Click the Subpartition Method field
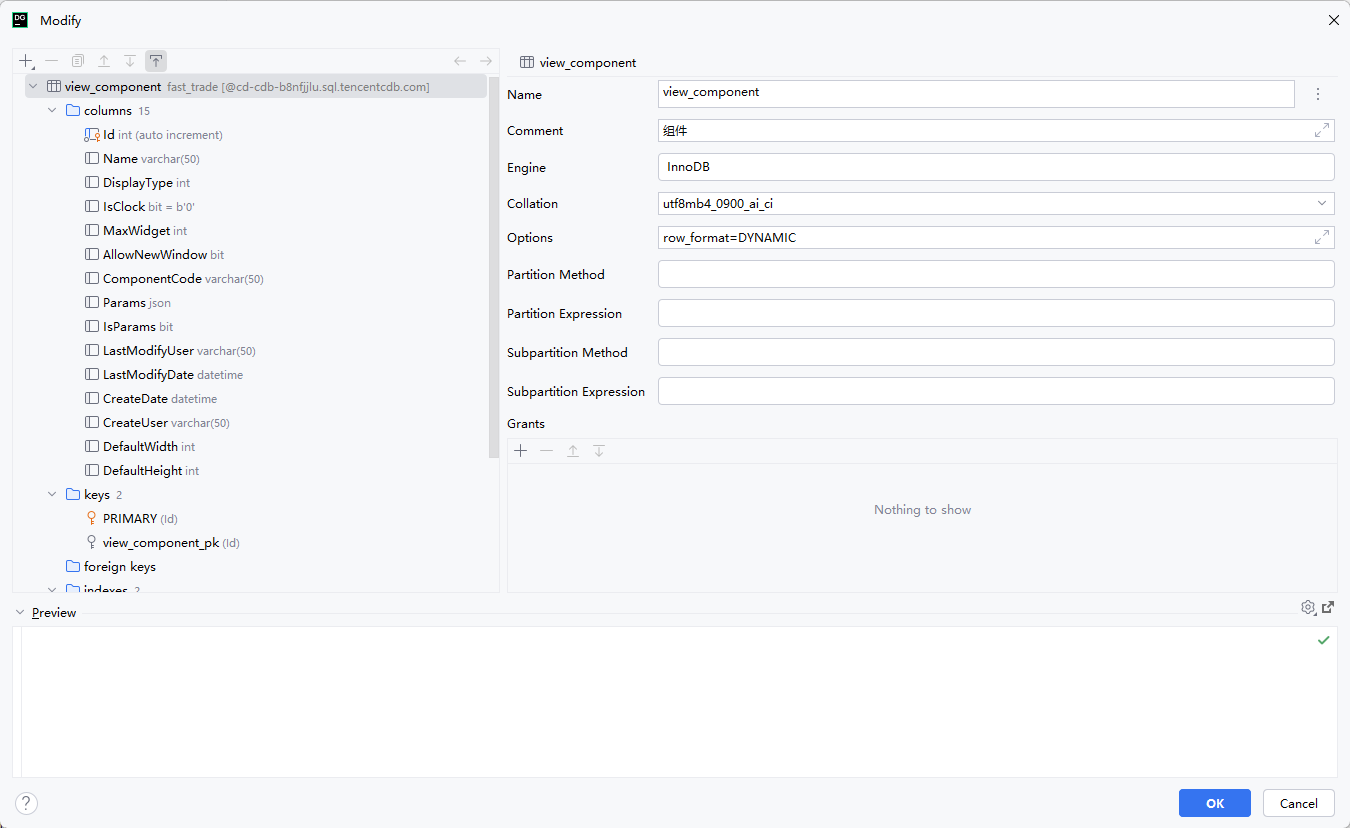Viewport: 1350px width, 828px height. coord(996,352)
